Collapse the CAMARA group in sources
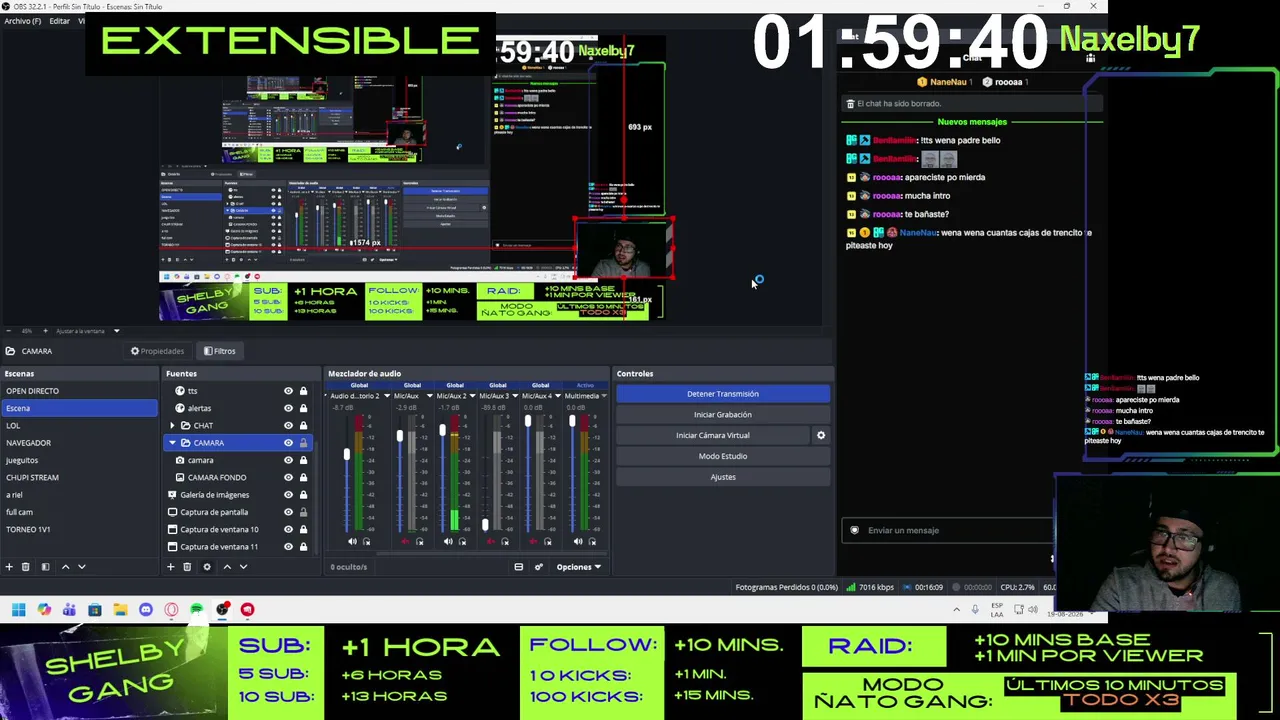The width and height of the screenshot is (1280, 720). 172,443
